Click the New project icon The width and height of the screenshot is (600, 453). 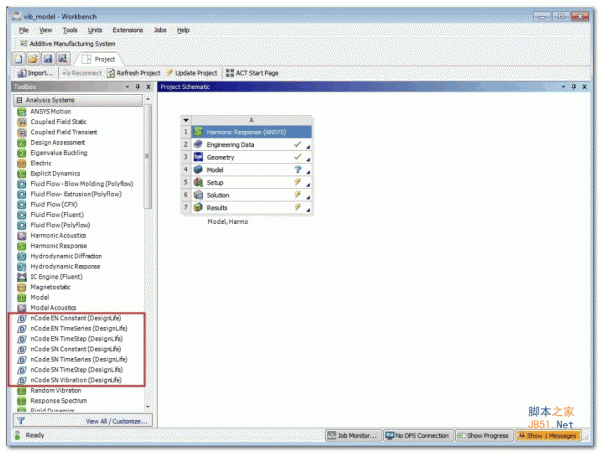[18, 59]
